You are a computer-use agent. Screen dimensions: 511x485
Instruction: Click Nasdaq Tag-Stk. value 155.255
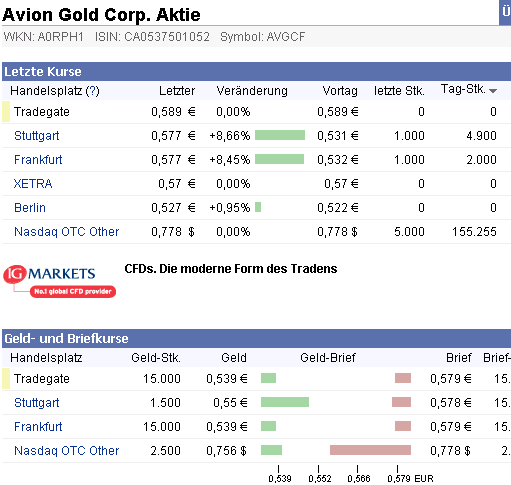pos(474,232)
